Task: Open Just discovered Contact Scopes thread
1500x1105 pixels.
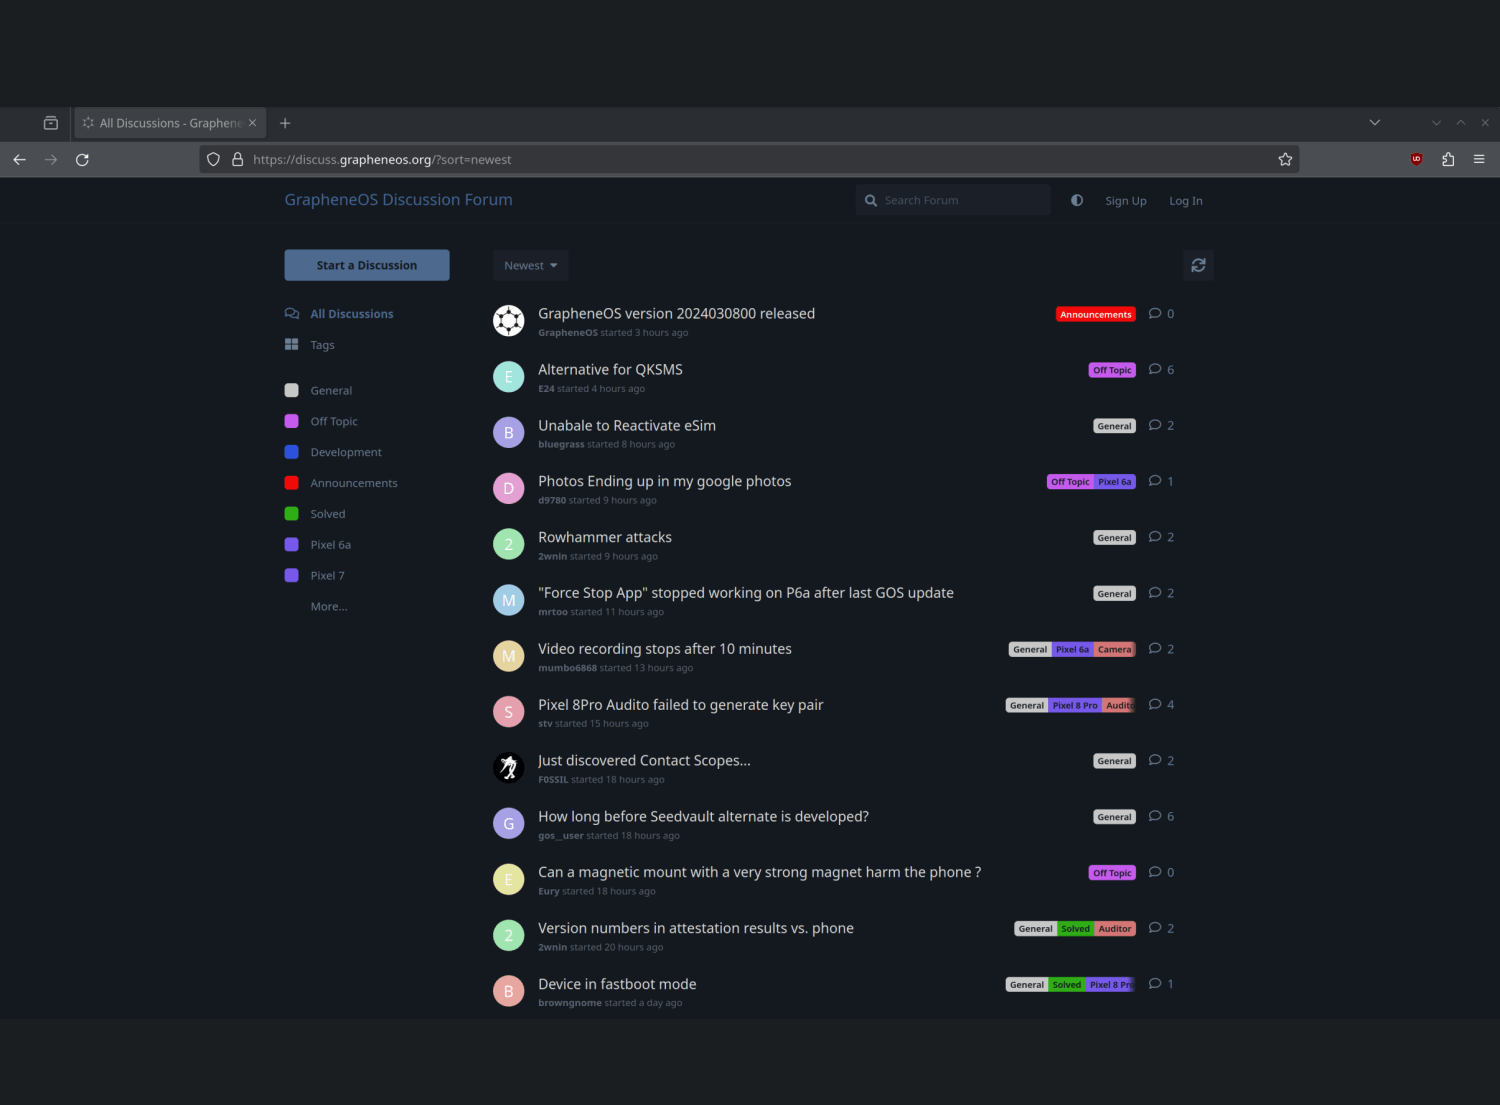Action: [x=644, y=761]
